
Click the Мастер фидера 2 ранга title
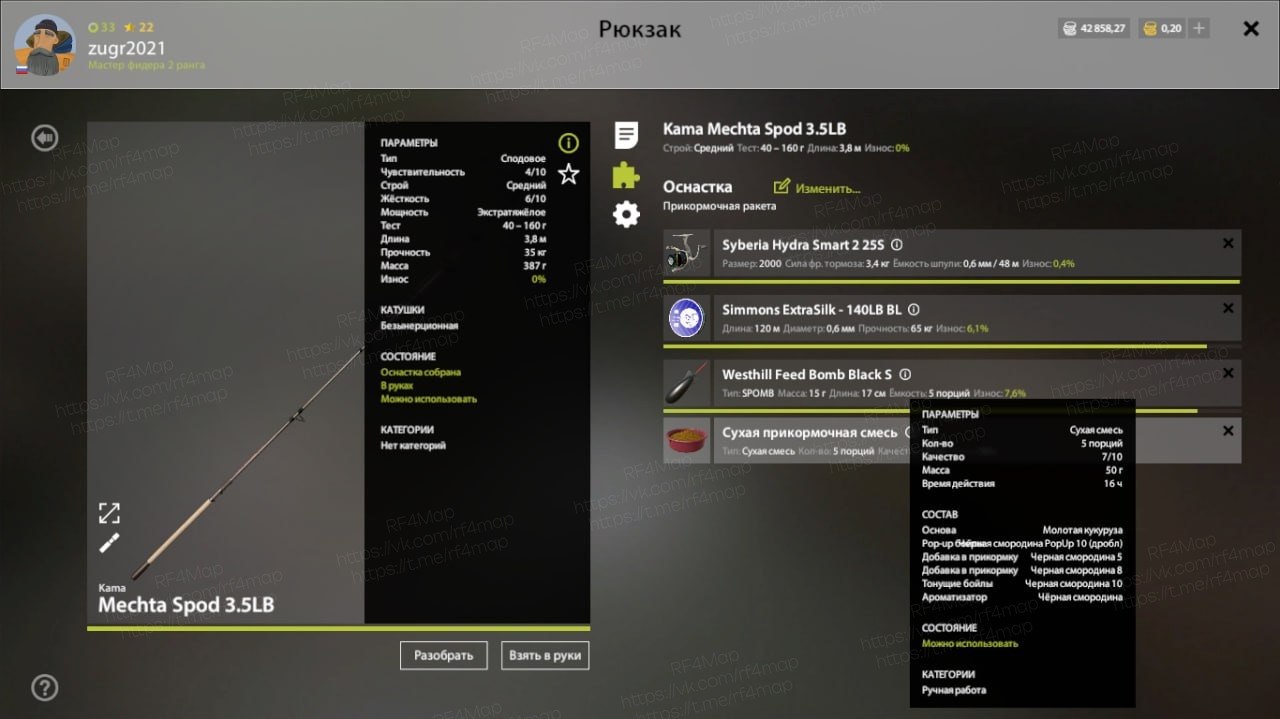click(x=146, y=65)
